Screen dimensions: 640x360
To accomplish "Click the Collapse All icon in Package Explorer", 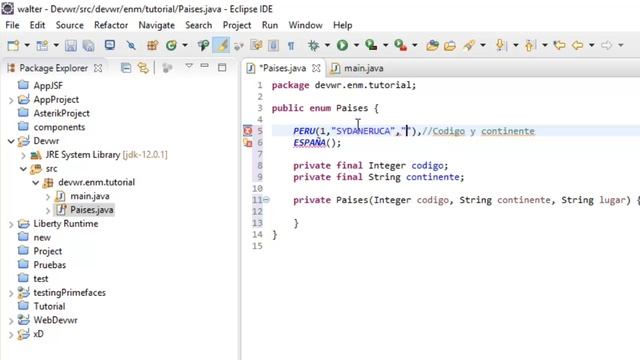I will click(126, 68).
